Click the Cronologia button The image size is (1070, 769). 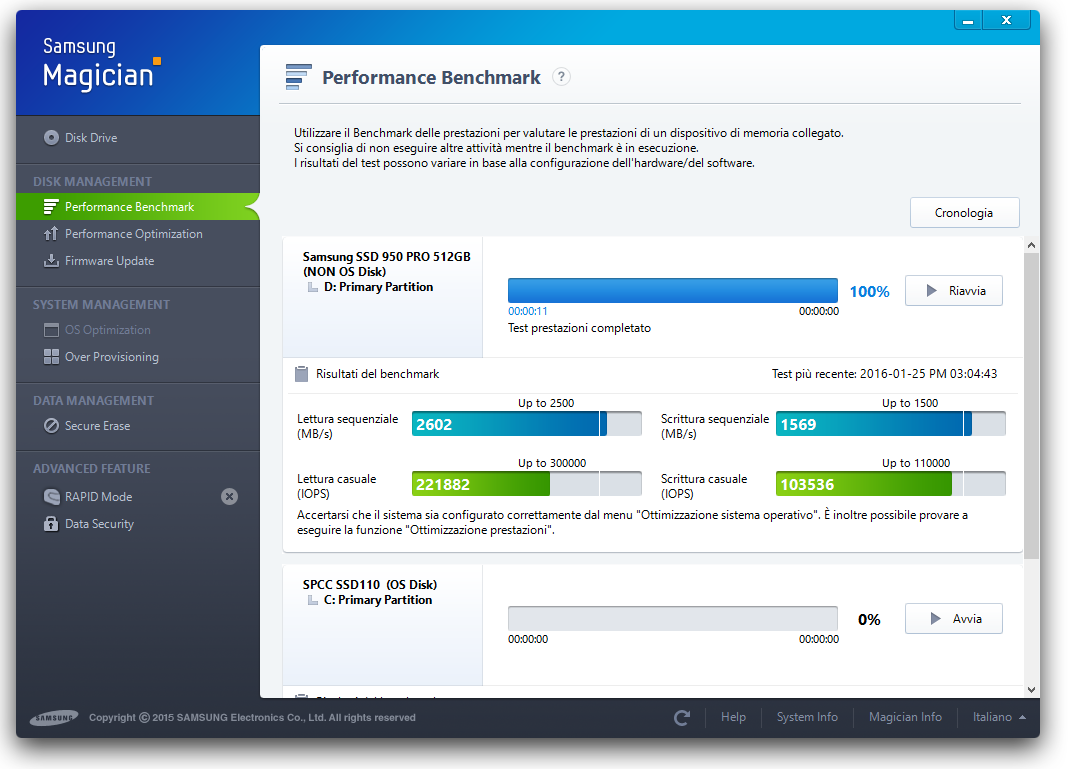click(964, 213)
